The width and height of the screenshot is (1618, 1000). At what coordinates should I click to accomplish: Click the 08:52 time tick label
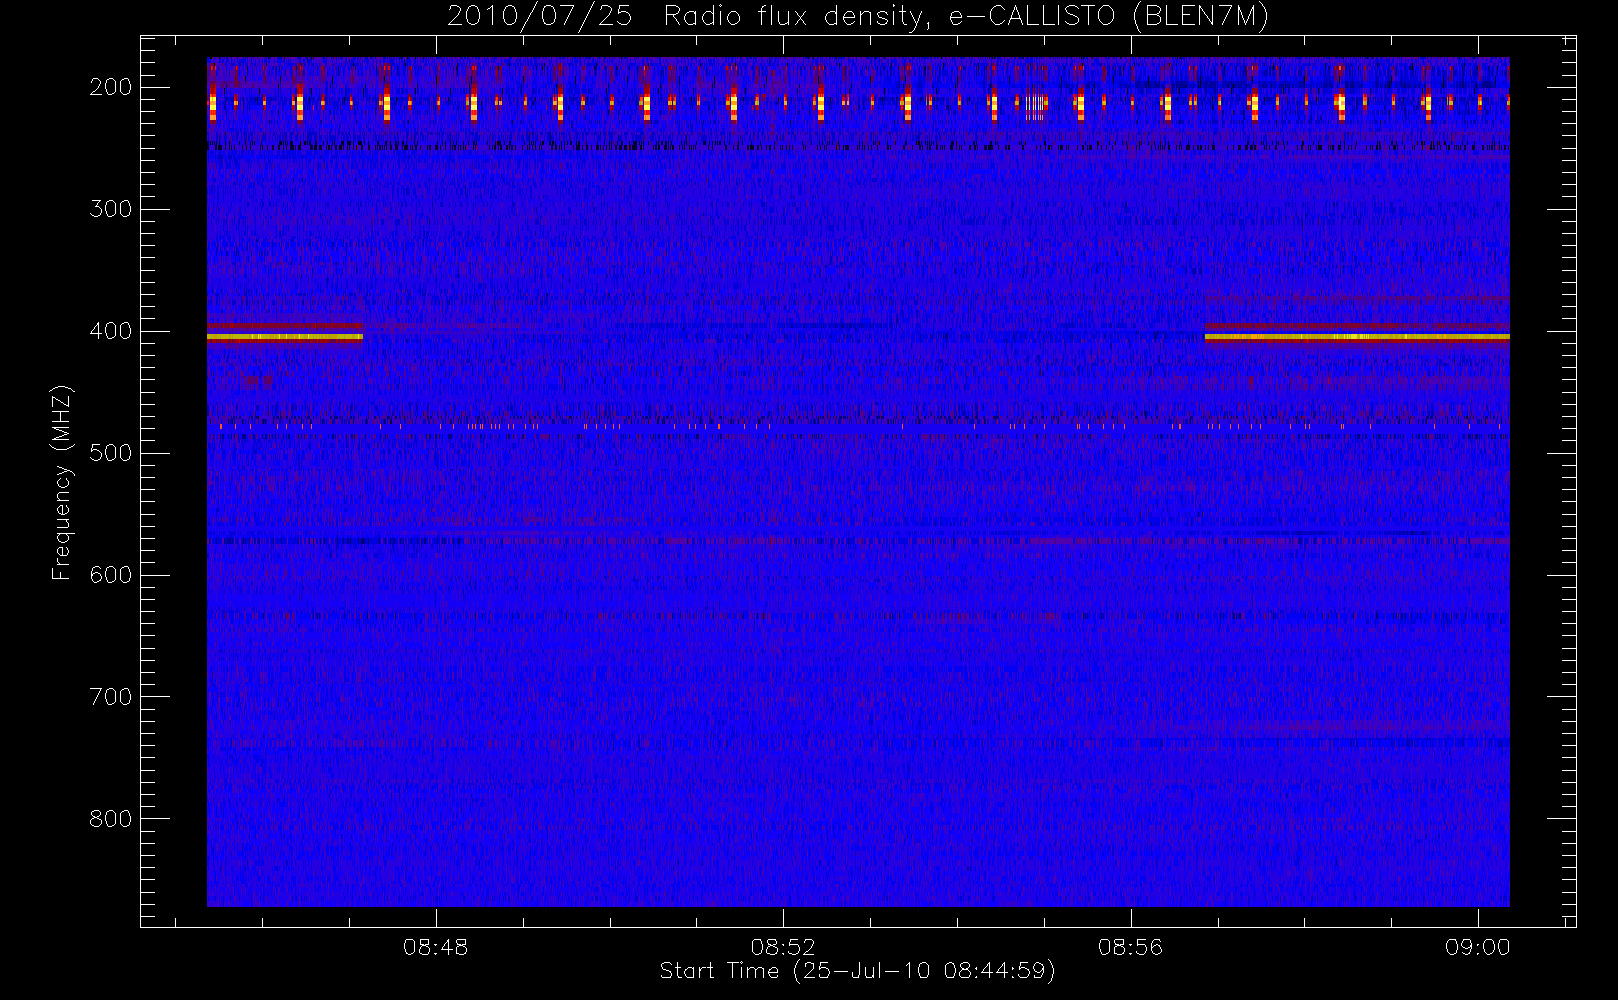tap(783, 947)
